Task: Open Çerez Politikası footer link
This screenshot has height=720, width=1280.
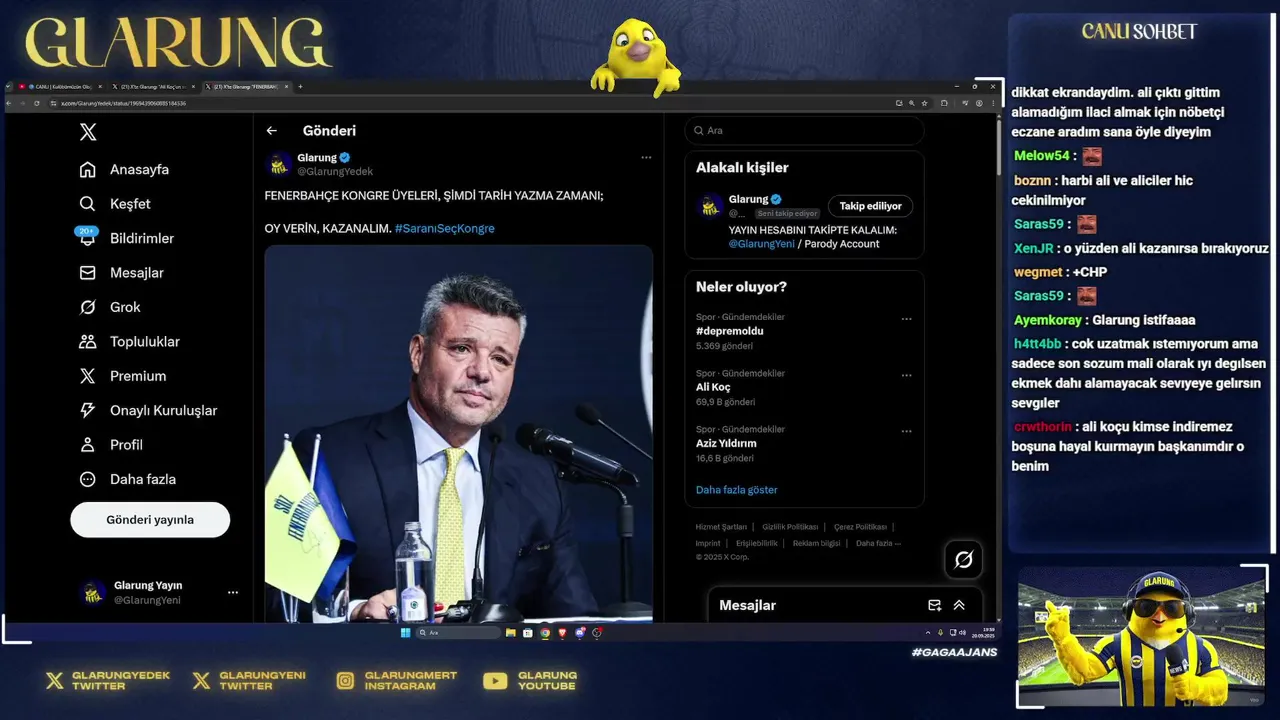Action: click(860, 527)
